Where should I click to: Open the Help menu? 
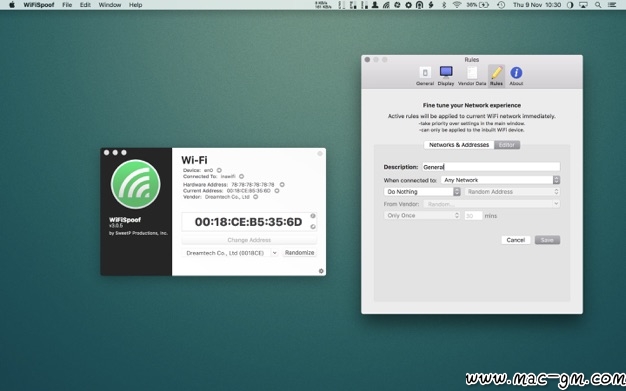pos(135,5)
